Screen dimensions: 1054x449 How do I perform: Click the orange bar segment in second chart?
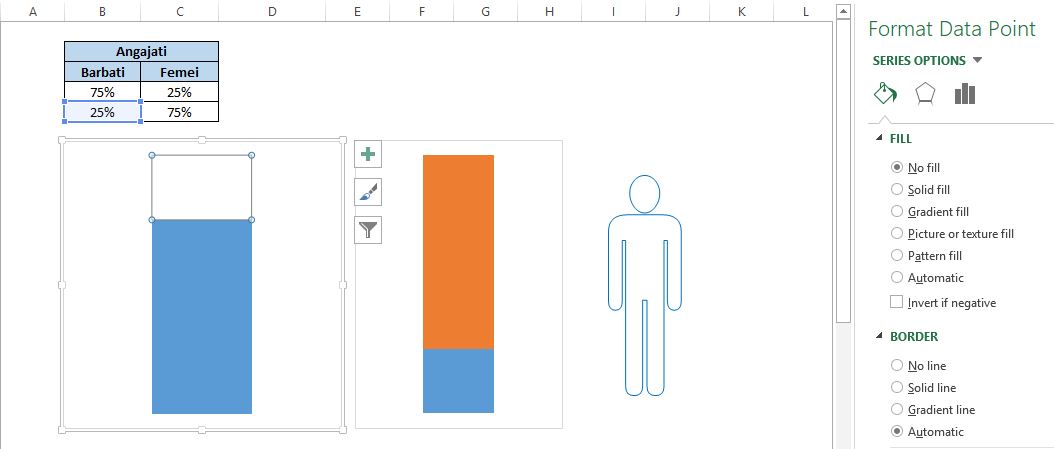(x=458, y=252)
